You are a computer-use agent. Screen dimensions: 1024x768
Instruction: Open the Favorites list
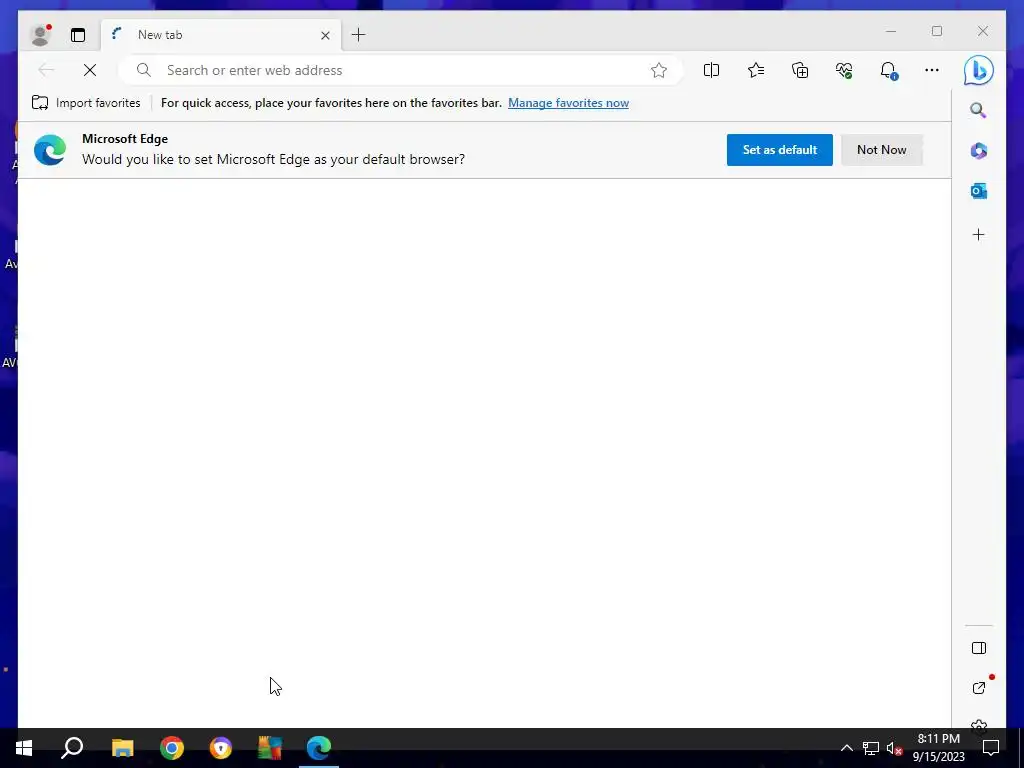point(756,70)
